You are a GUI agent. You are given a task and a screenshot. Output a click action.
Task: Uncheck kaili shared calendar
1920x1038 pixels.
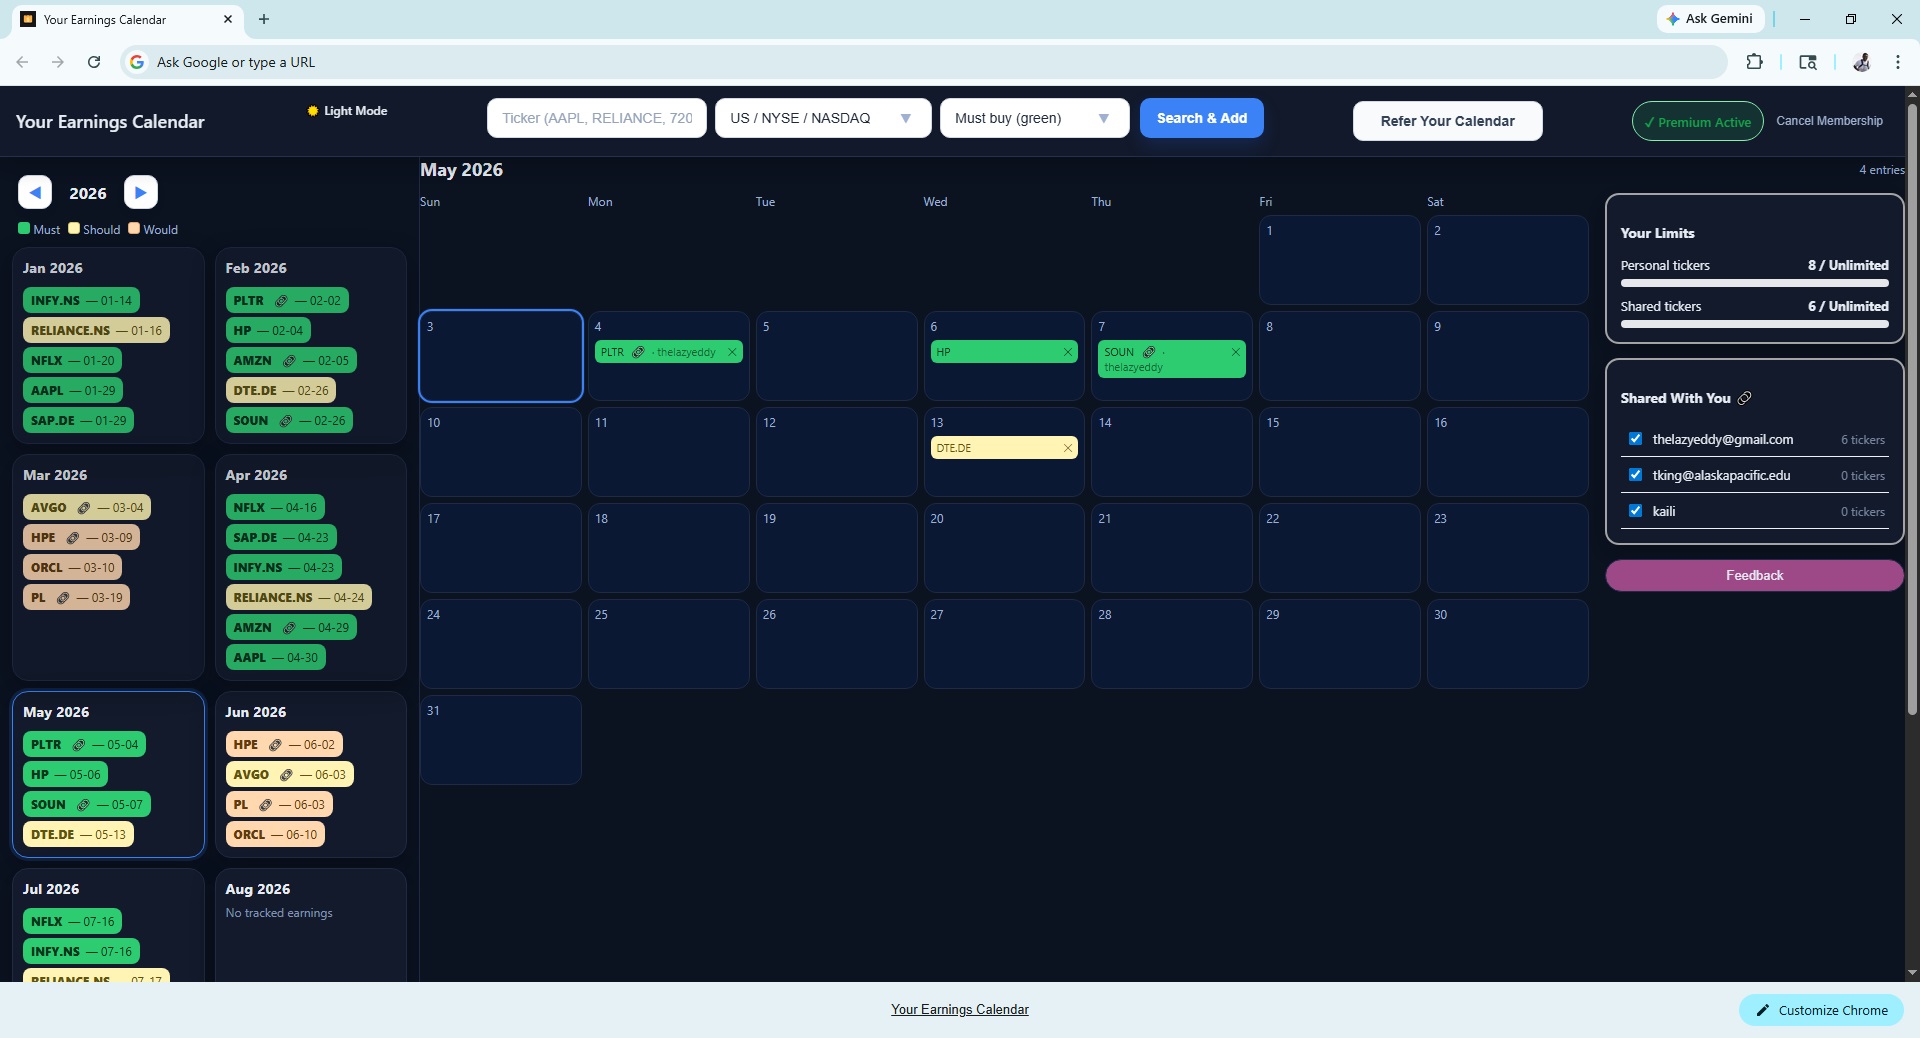1636,511
